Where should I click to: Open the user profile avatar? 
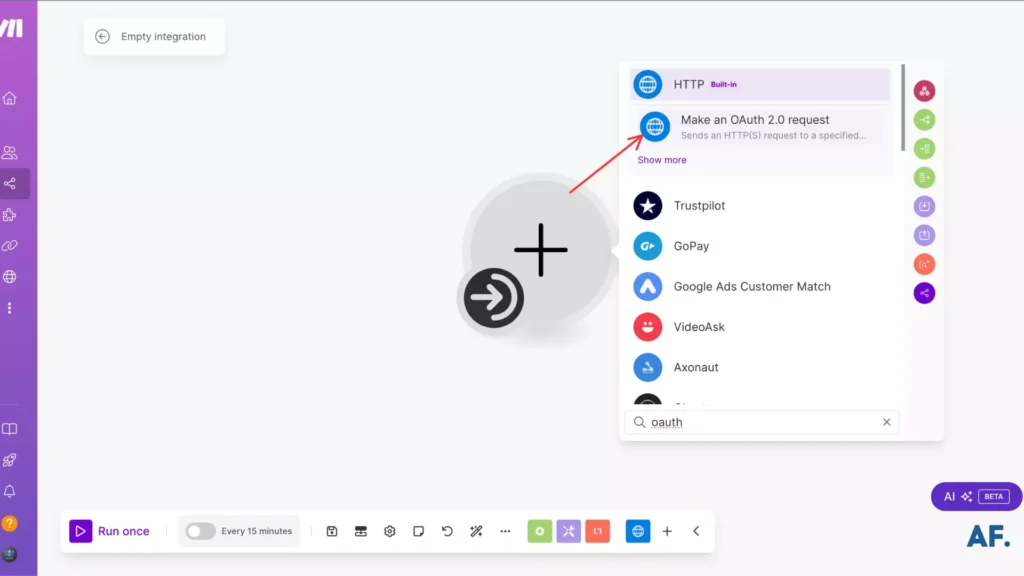10,554
